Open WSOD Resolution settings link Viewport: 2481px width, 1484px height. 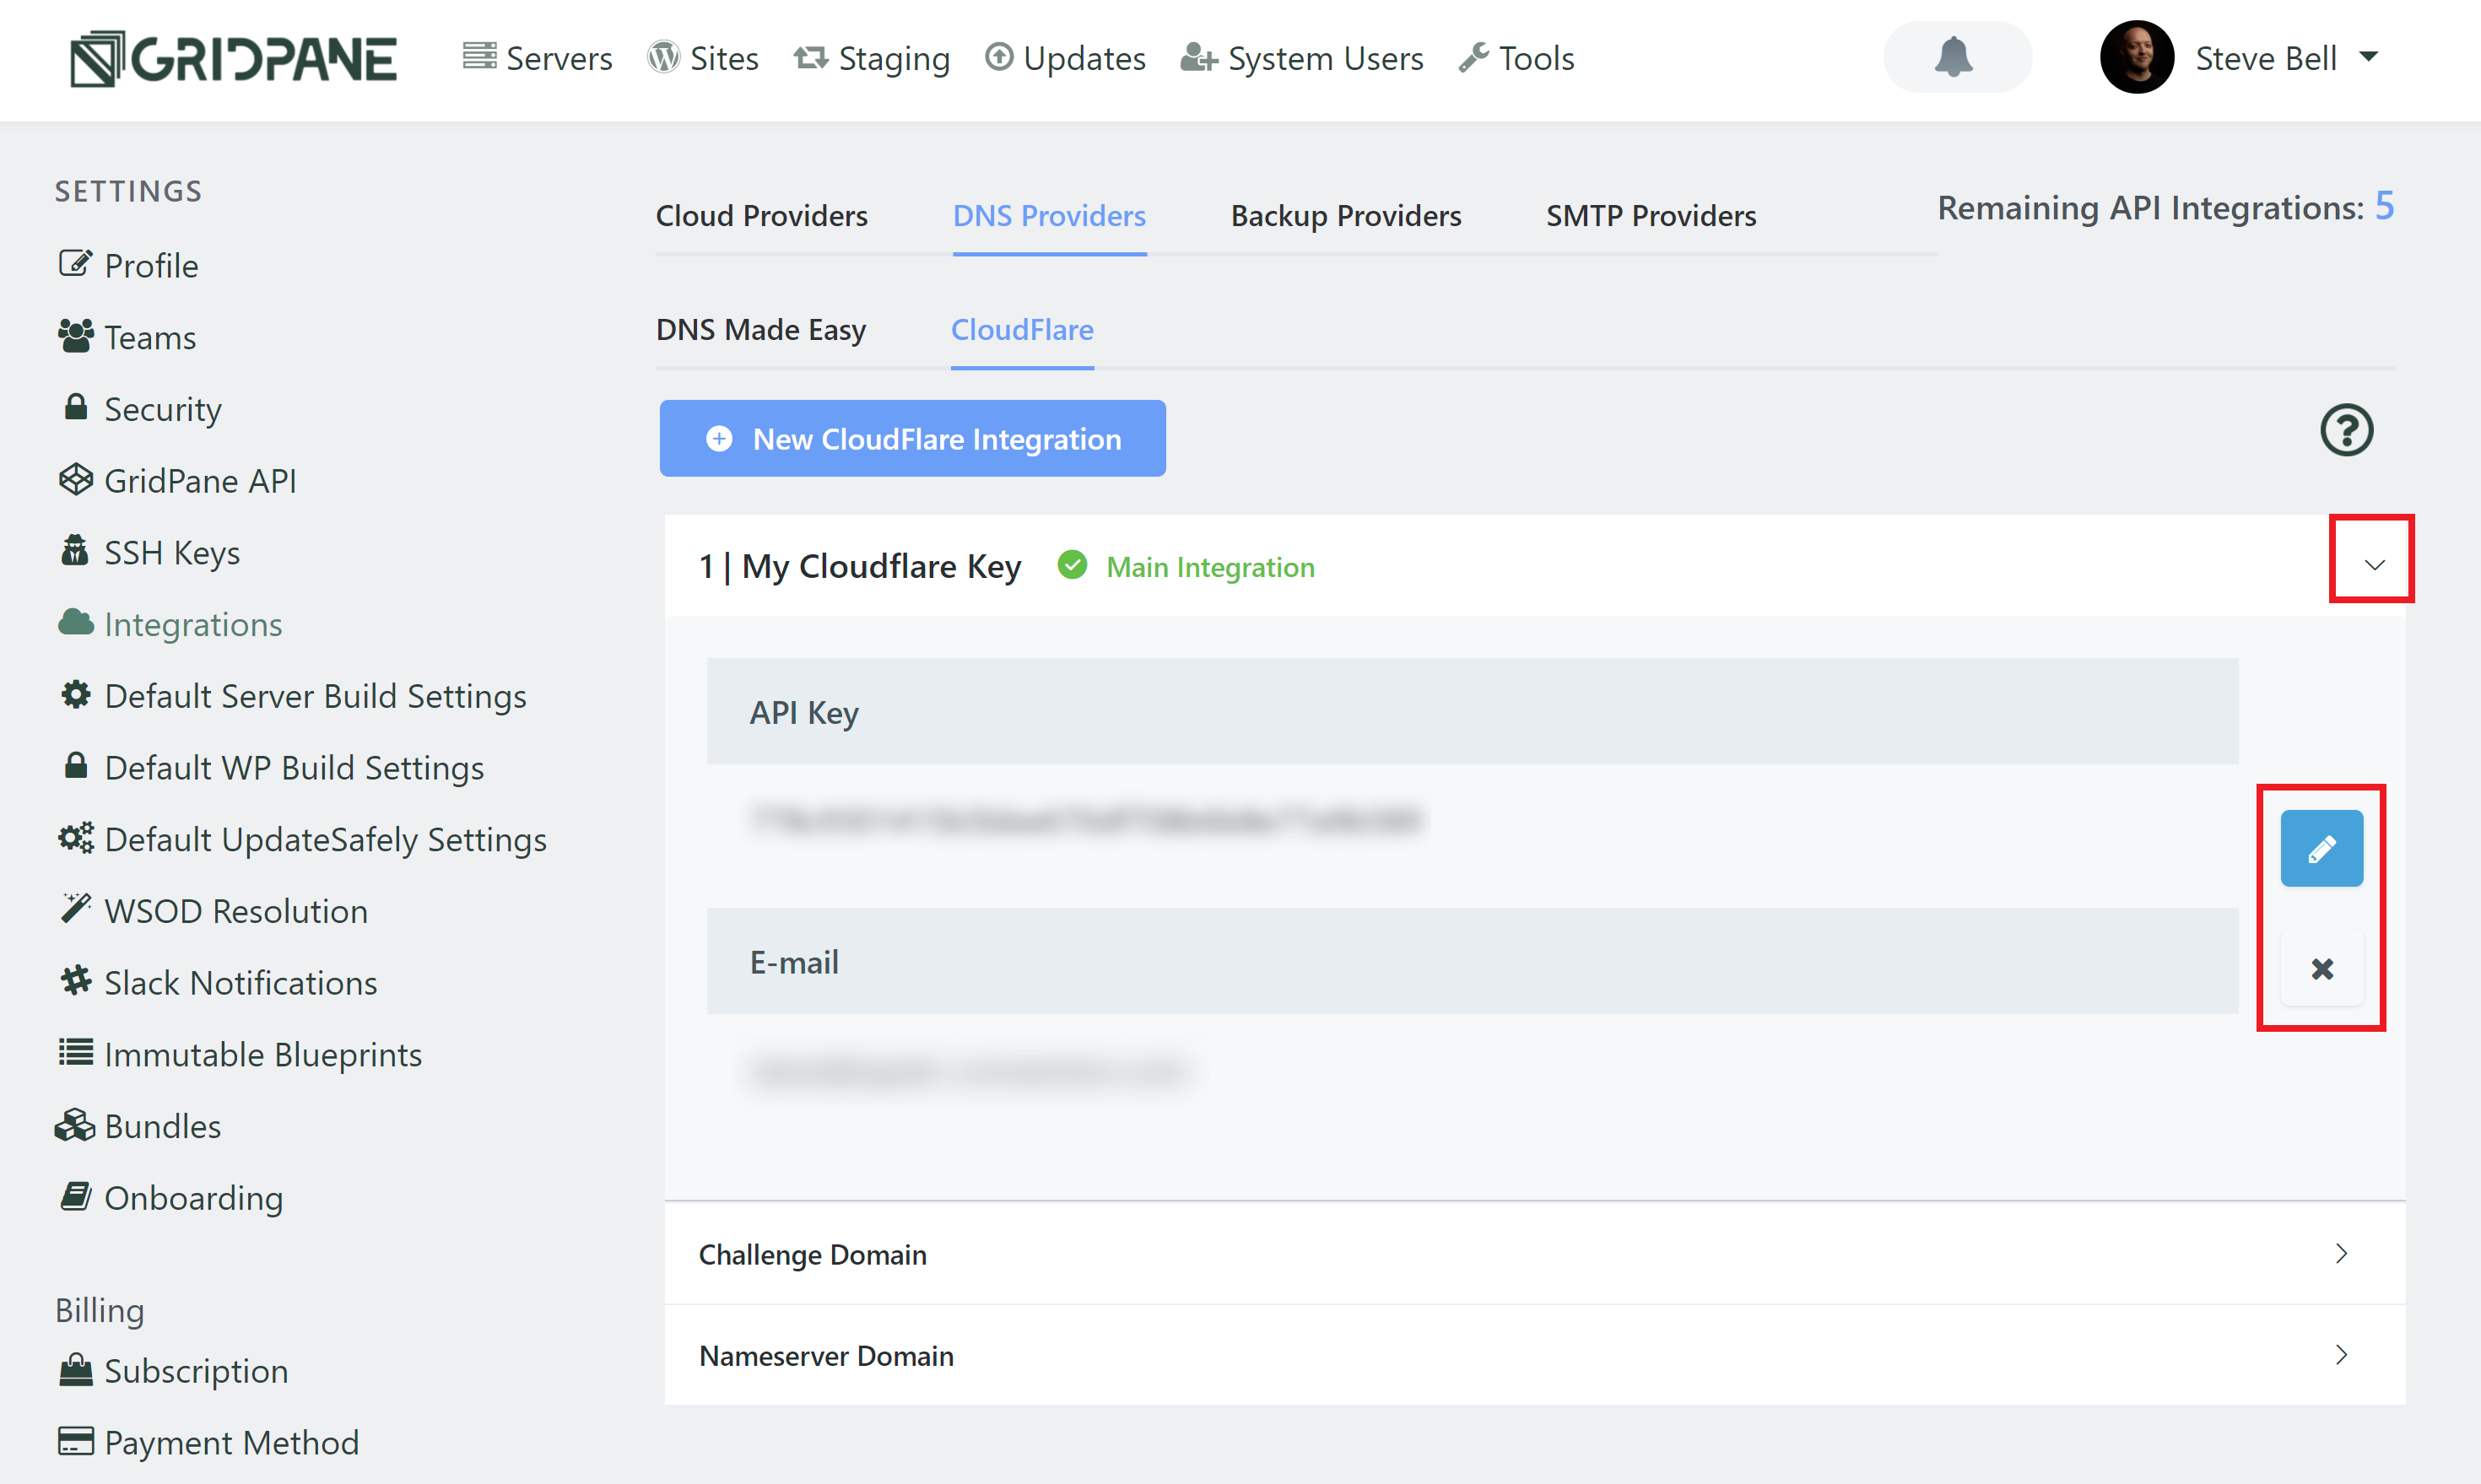(236, 911)
